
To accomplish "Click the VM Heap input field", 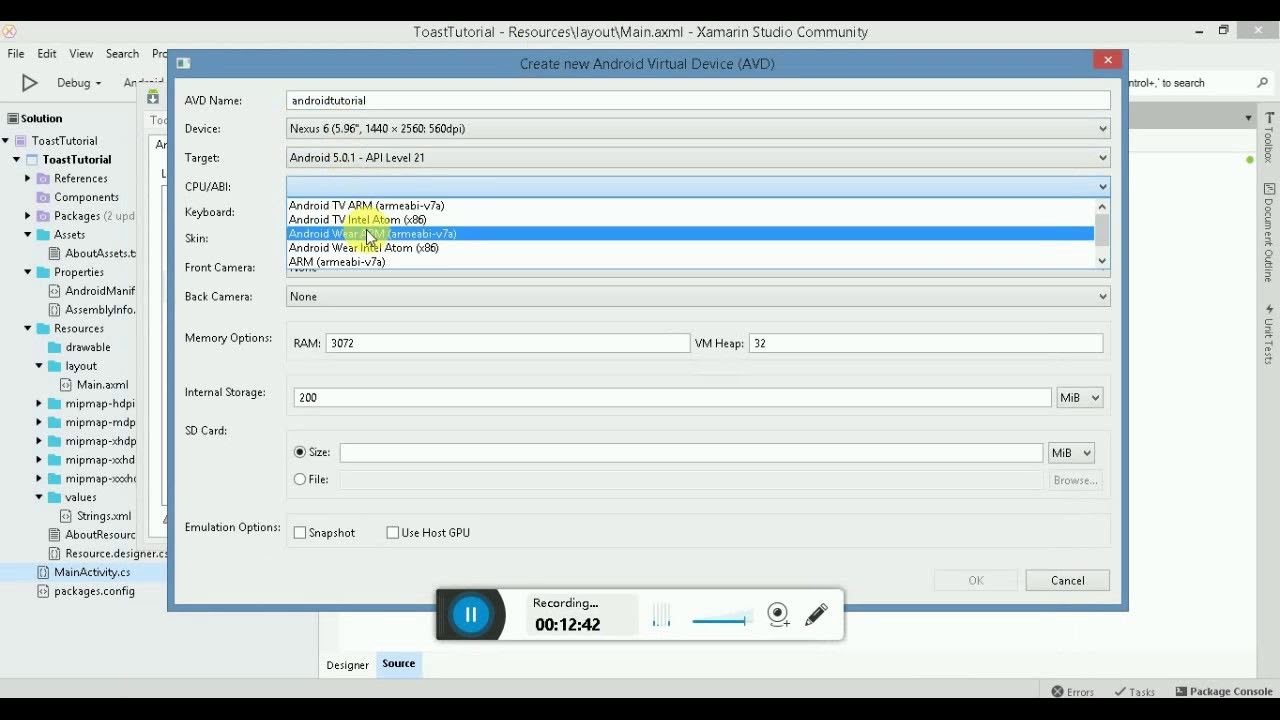I will tap(926, 343).
